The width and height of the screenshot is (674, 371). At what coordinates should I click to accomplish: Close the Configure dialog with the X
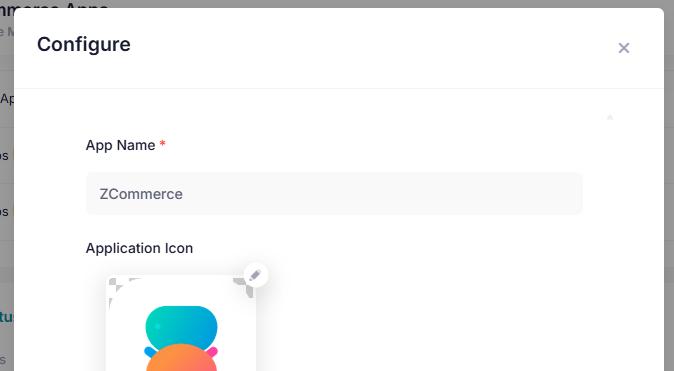pyautogui.click(x=624, y=48)
